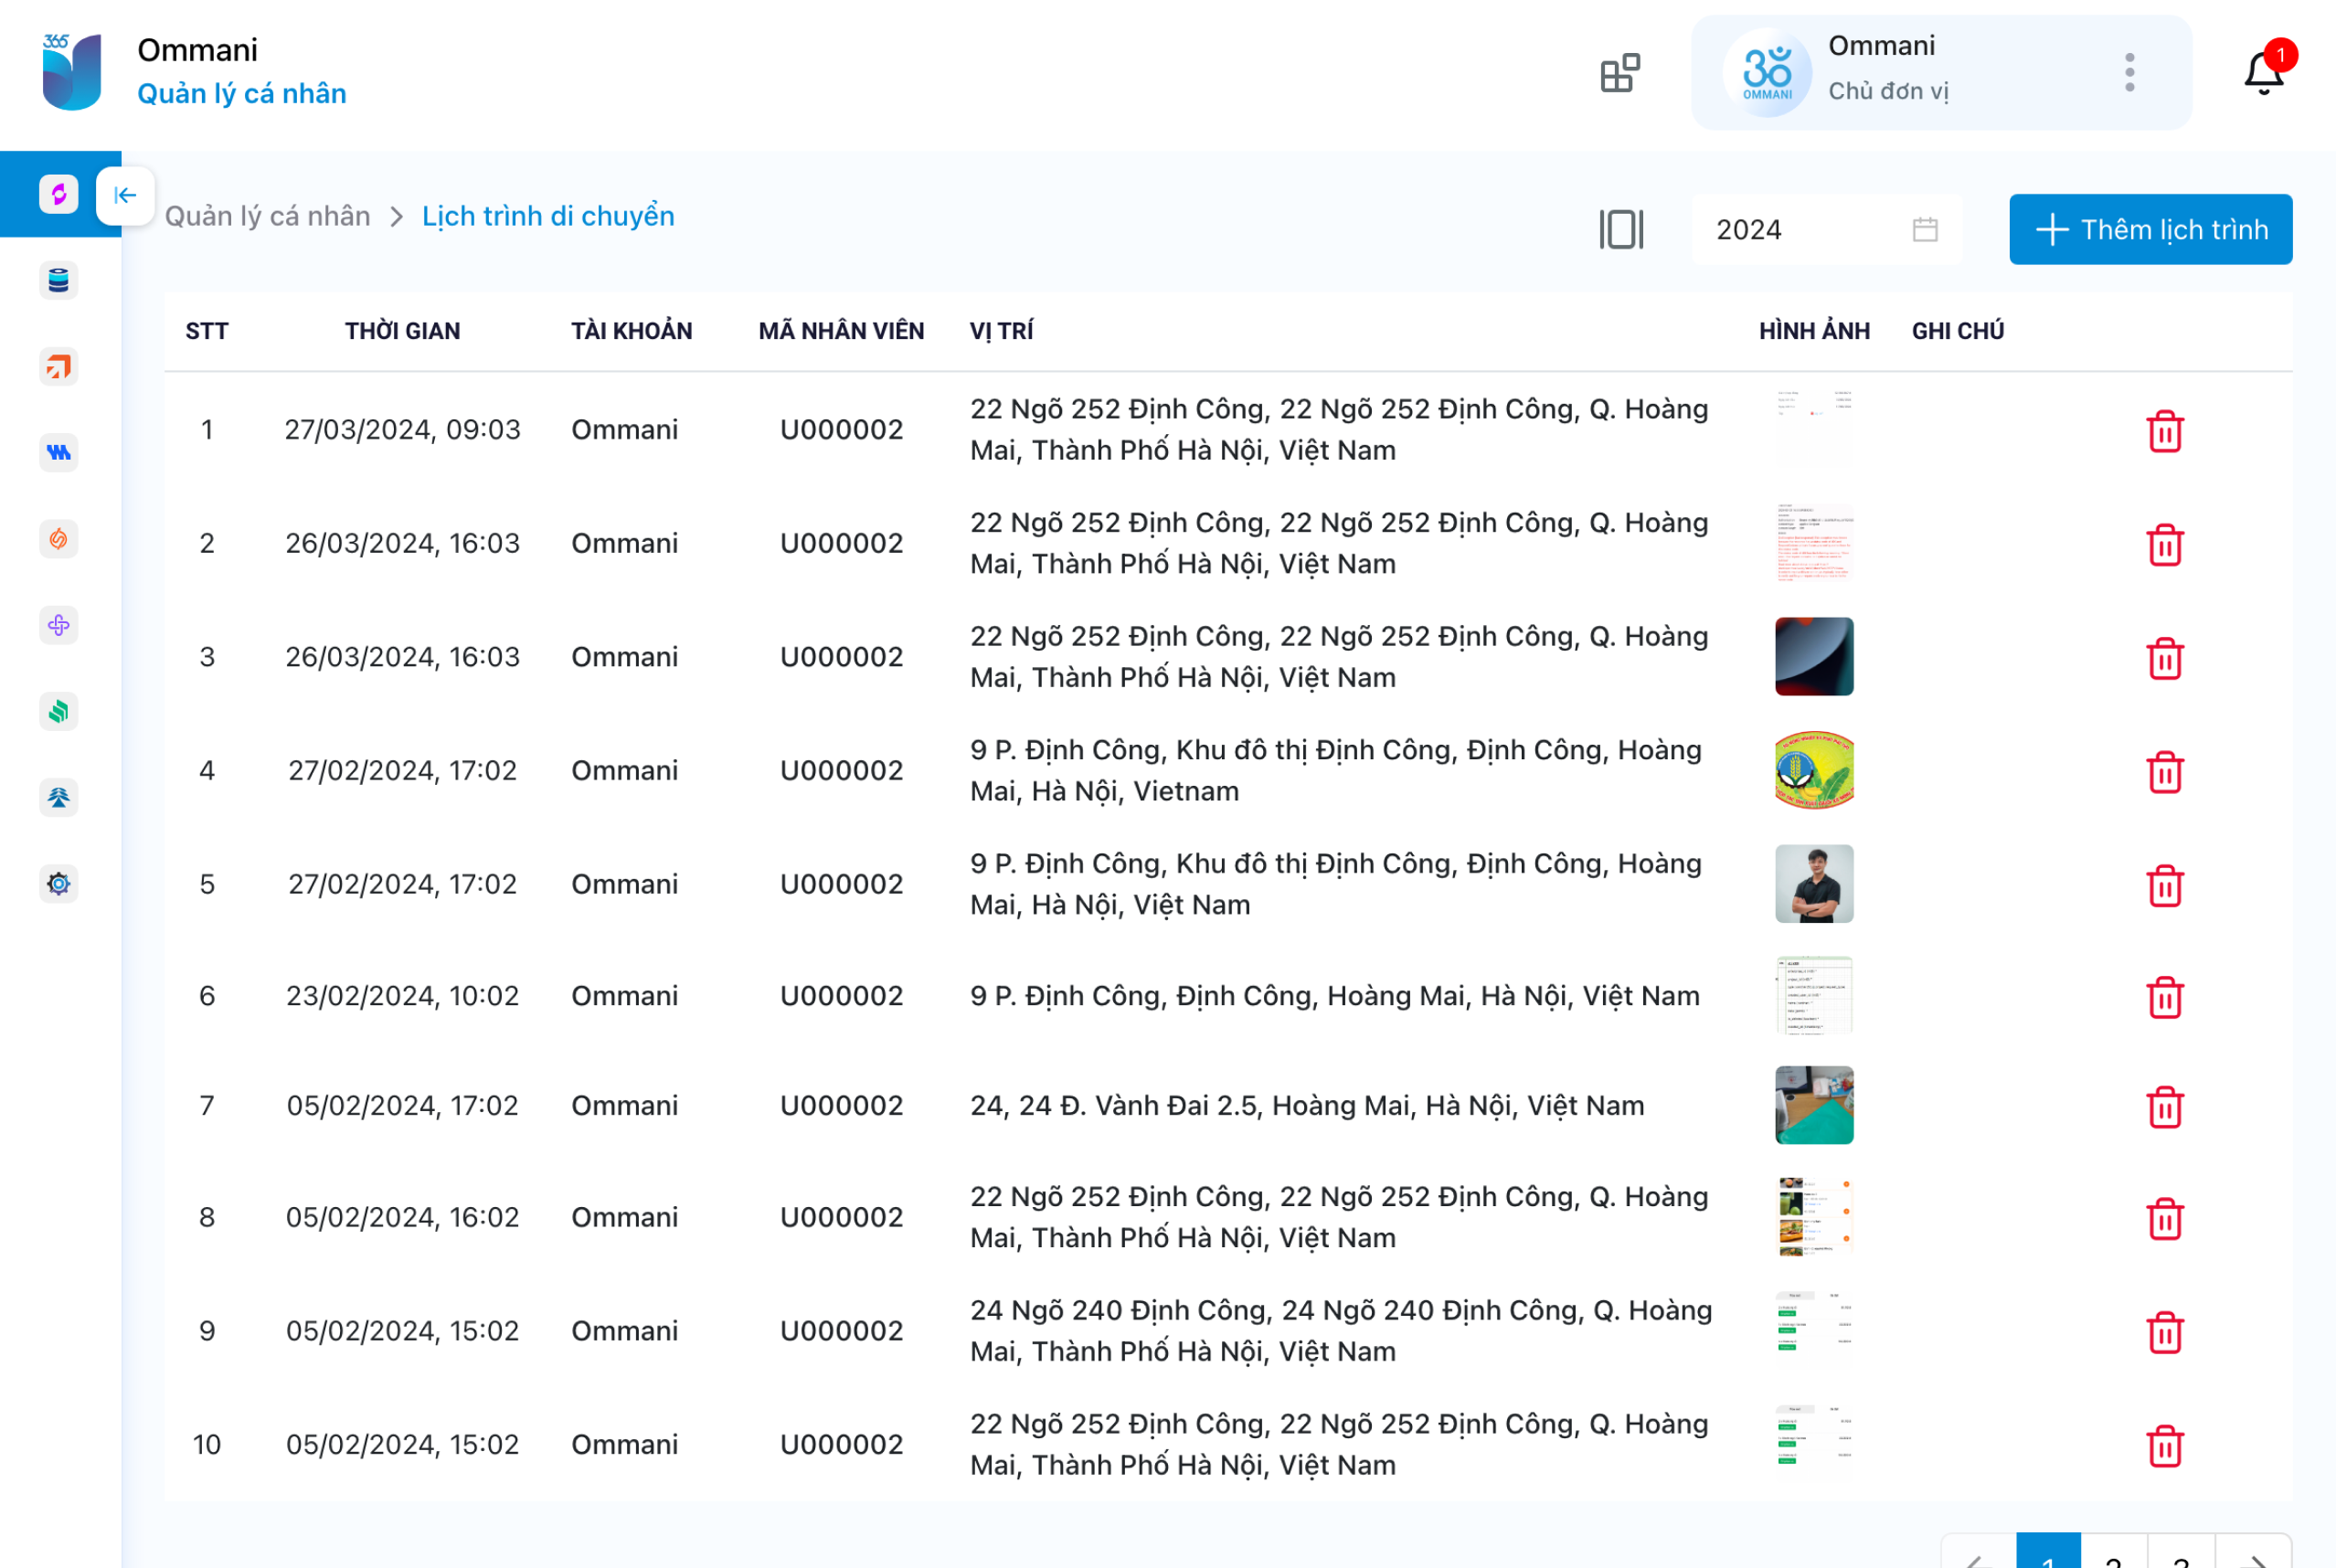Click the database stack sidebar icon
The image size is (2336, 1568).
[x=59, y=281]
